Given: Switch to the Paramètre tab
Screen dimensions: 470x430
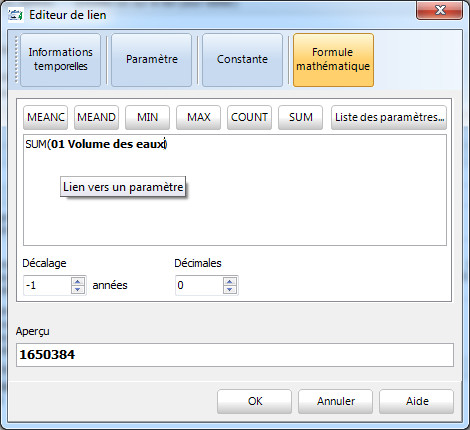Looking at the screenshot, I should click(x=151, y=60).
